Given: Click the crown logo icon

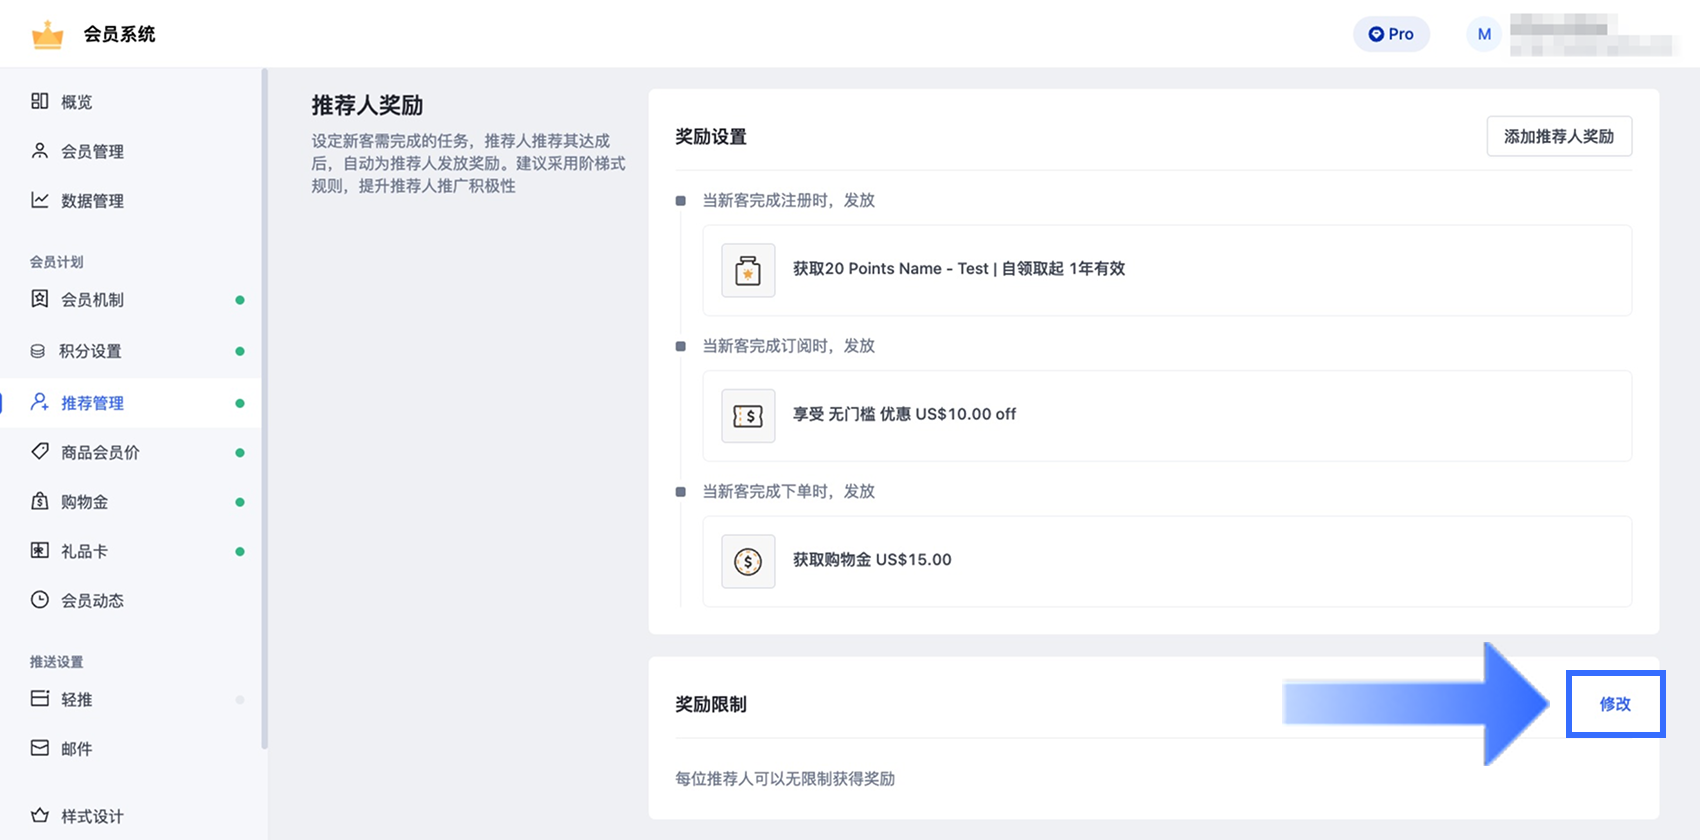Looking at the screenshot, I should 47,35.
